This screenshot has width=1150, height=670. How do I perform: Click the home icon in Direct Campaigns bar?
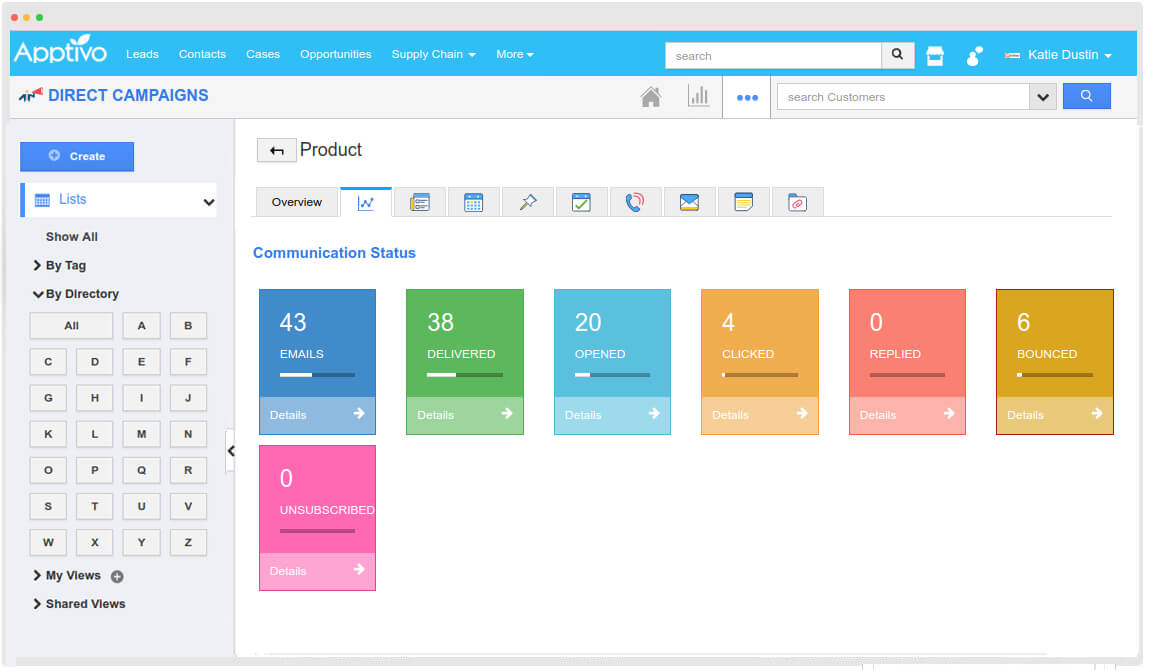point(651,97)
